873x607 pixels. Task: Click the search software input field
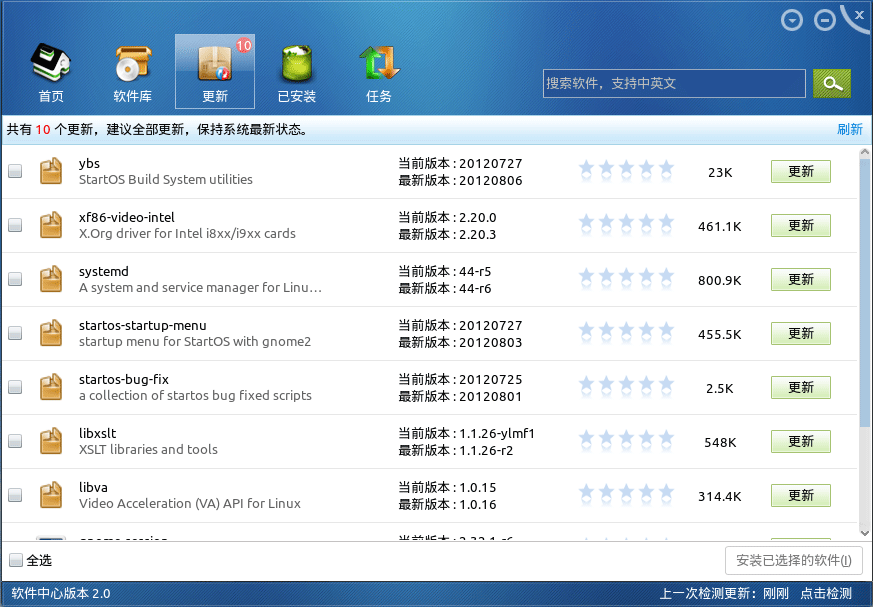tap(674, 83)
